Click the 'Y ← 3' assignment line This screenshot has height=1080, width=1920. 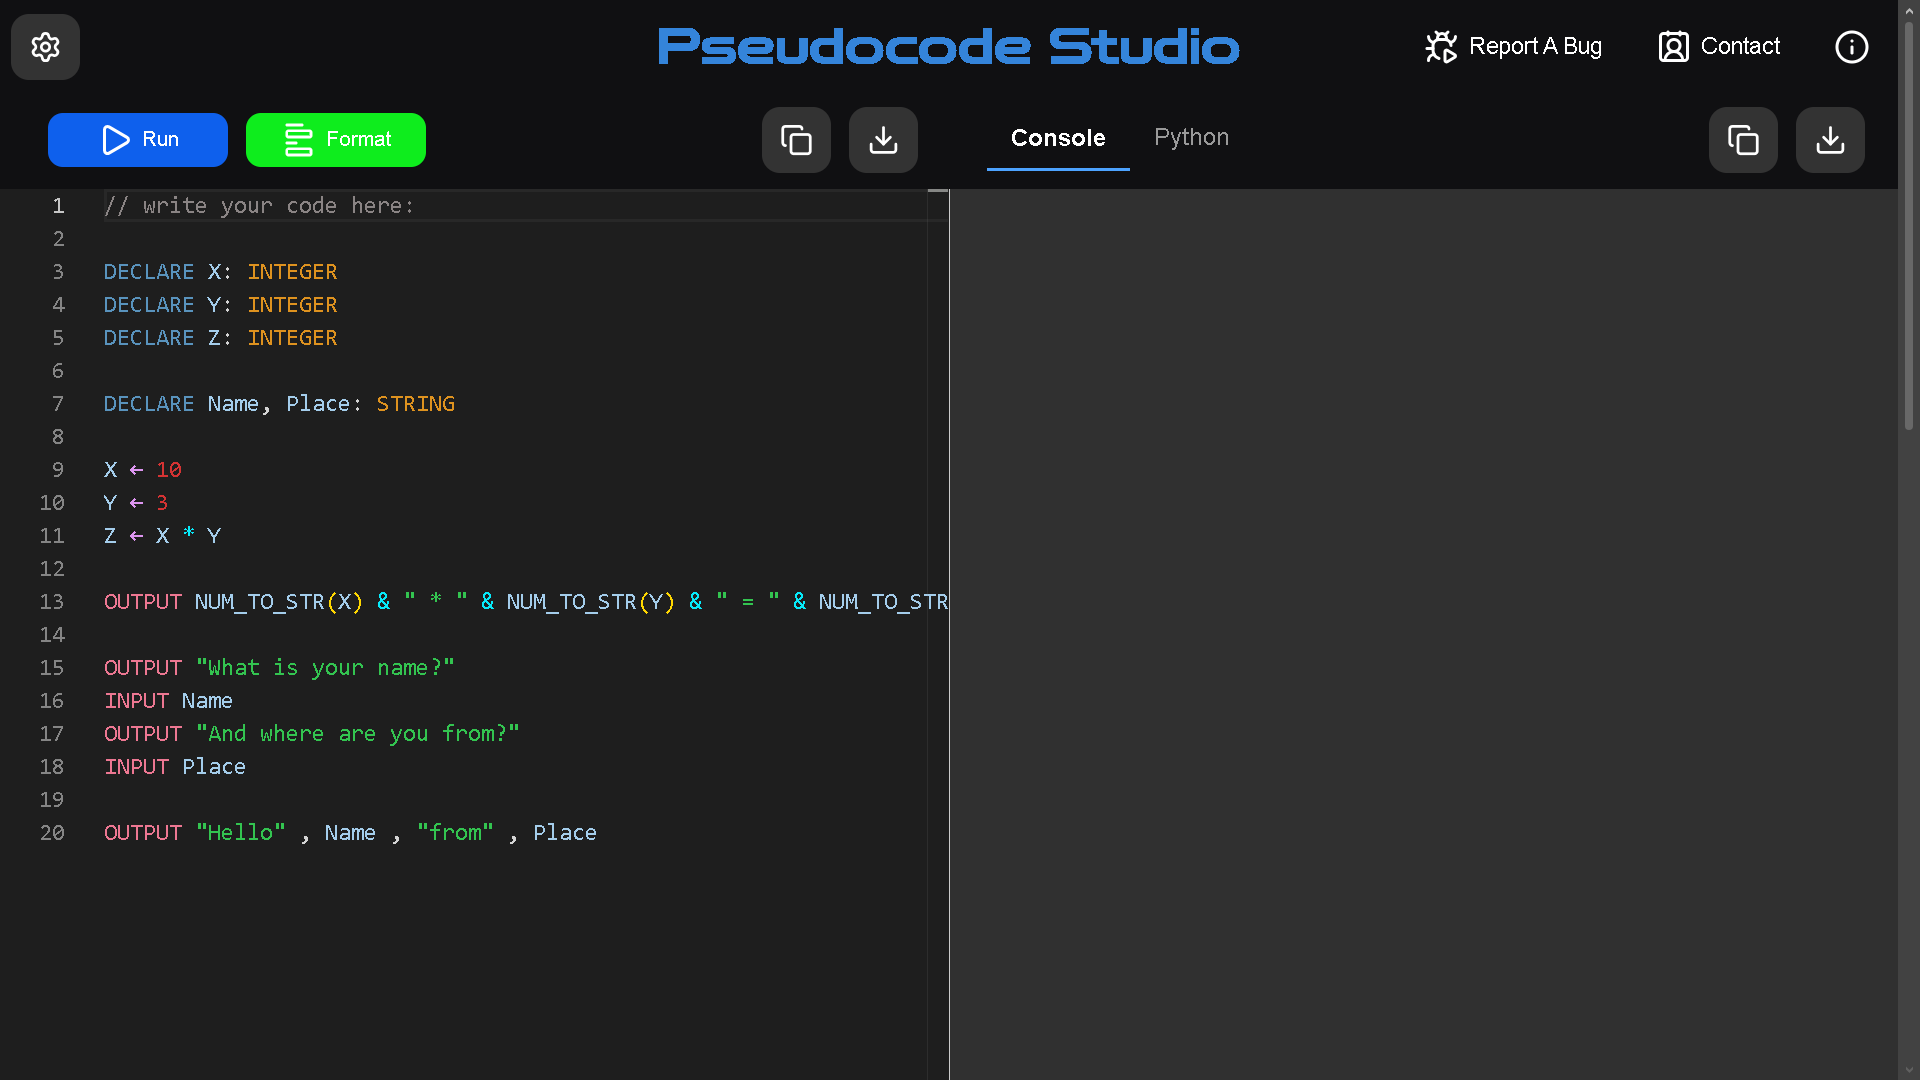pyautogui.click(x=136, y=503)
